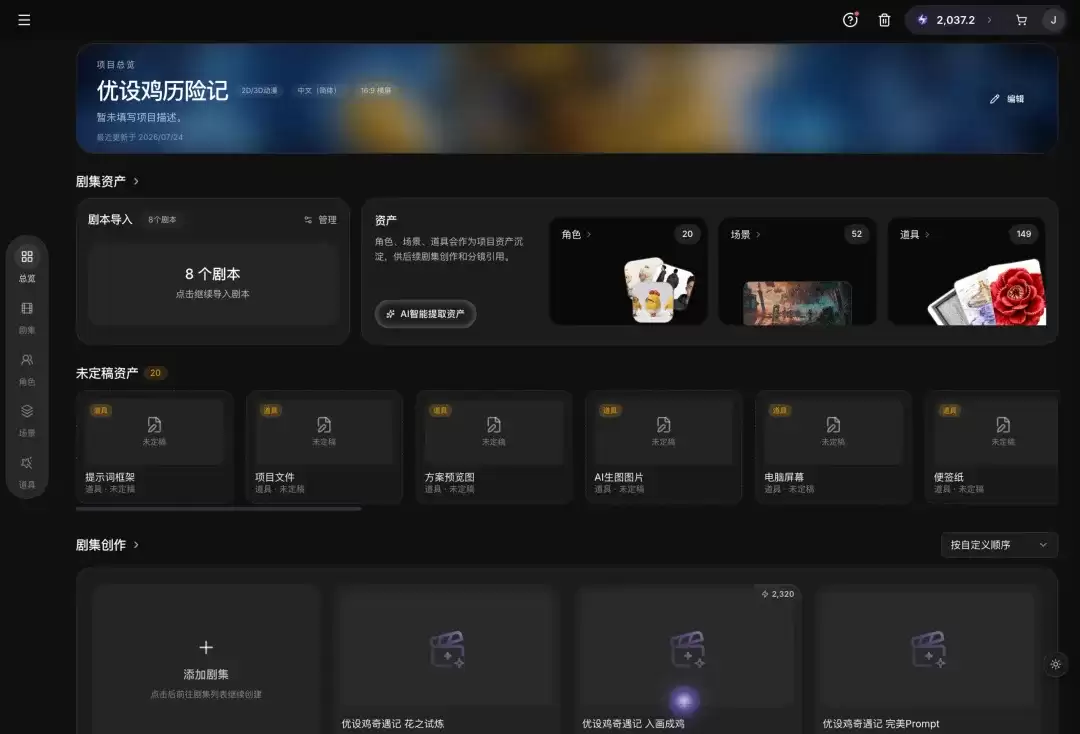Click the 便签纸 asset name
The height and width of the screenshot is (734, 1080).
[x=948, y=477]
